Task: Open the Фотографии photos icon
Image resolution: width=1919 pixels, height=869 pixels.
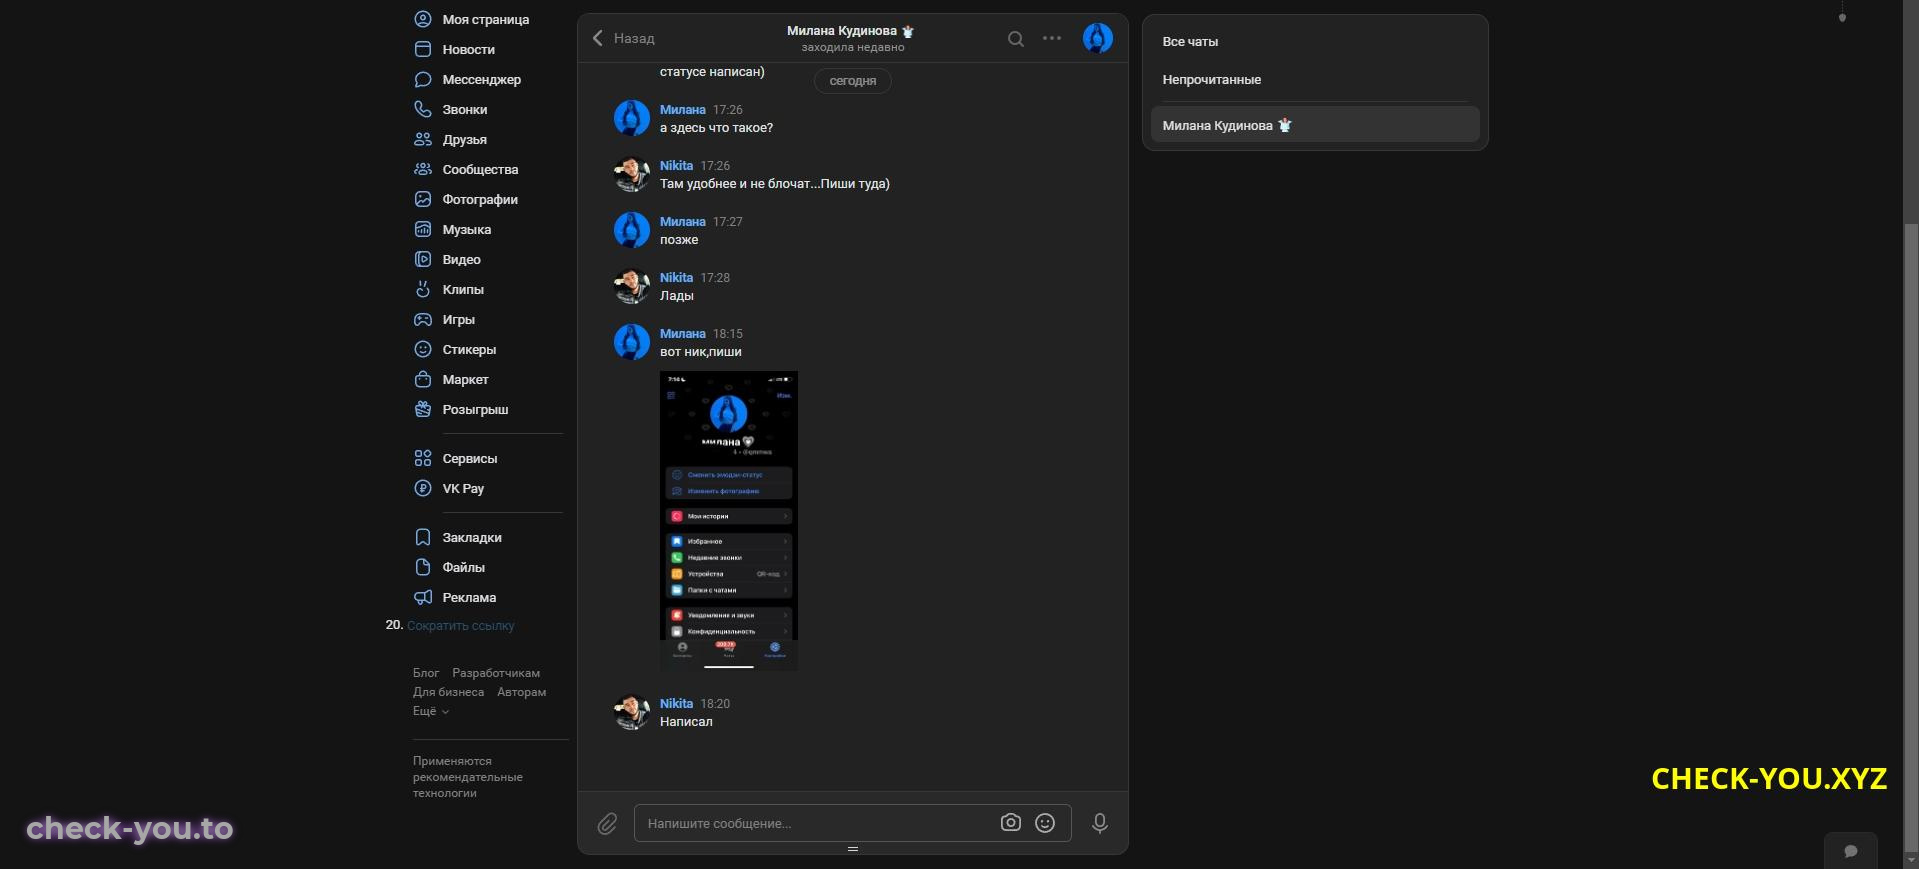Action: click(x=423, y=199)
